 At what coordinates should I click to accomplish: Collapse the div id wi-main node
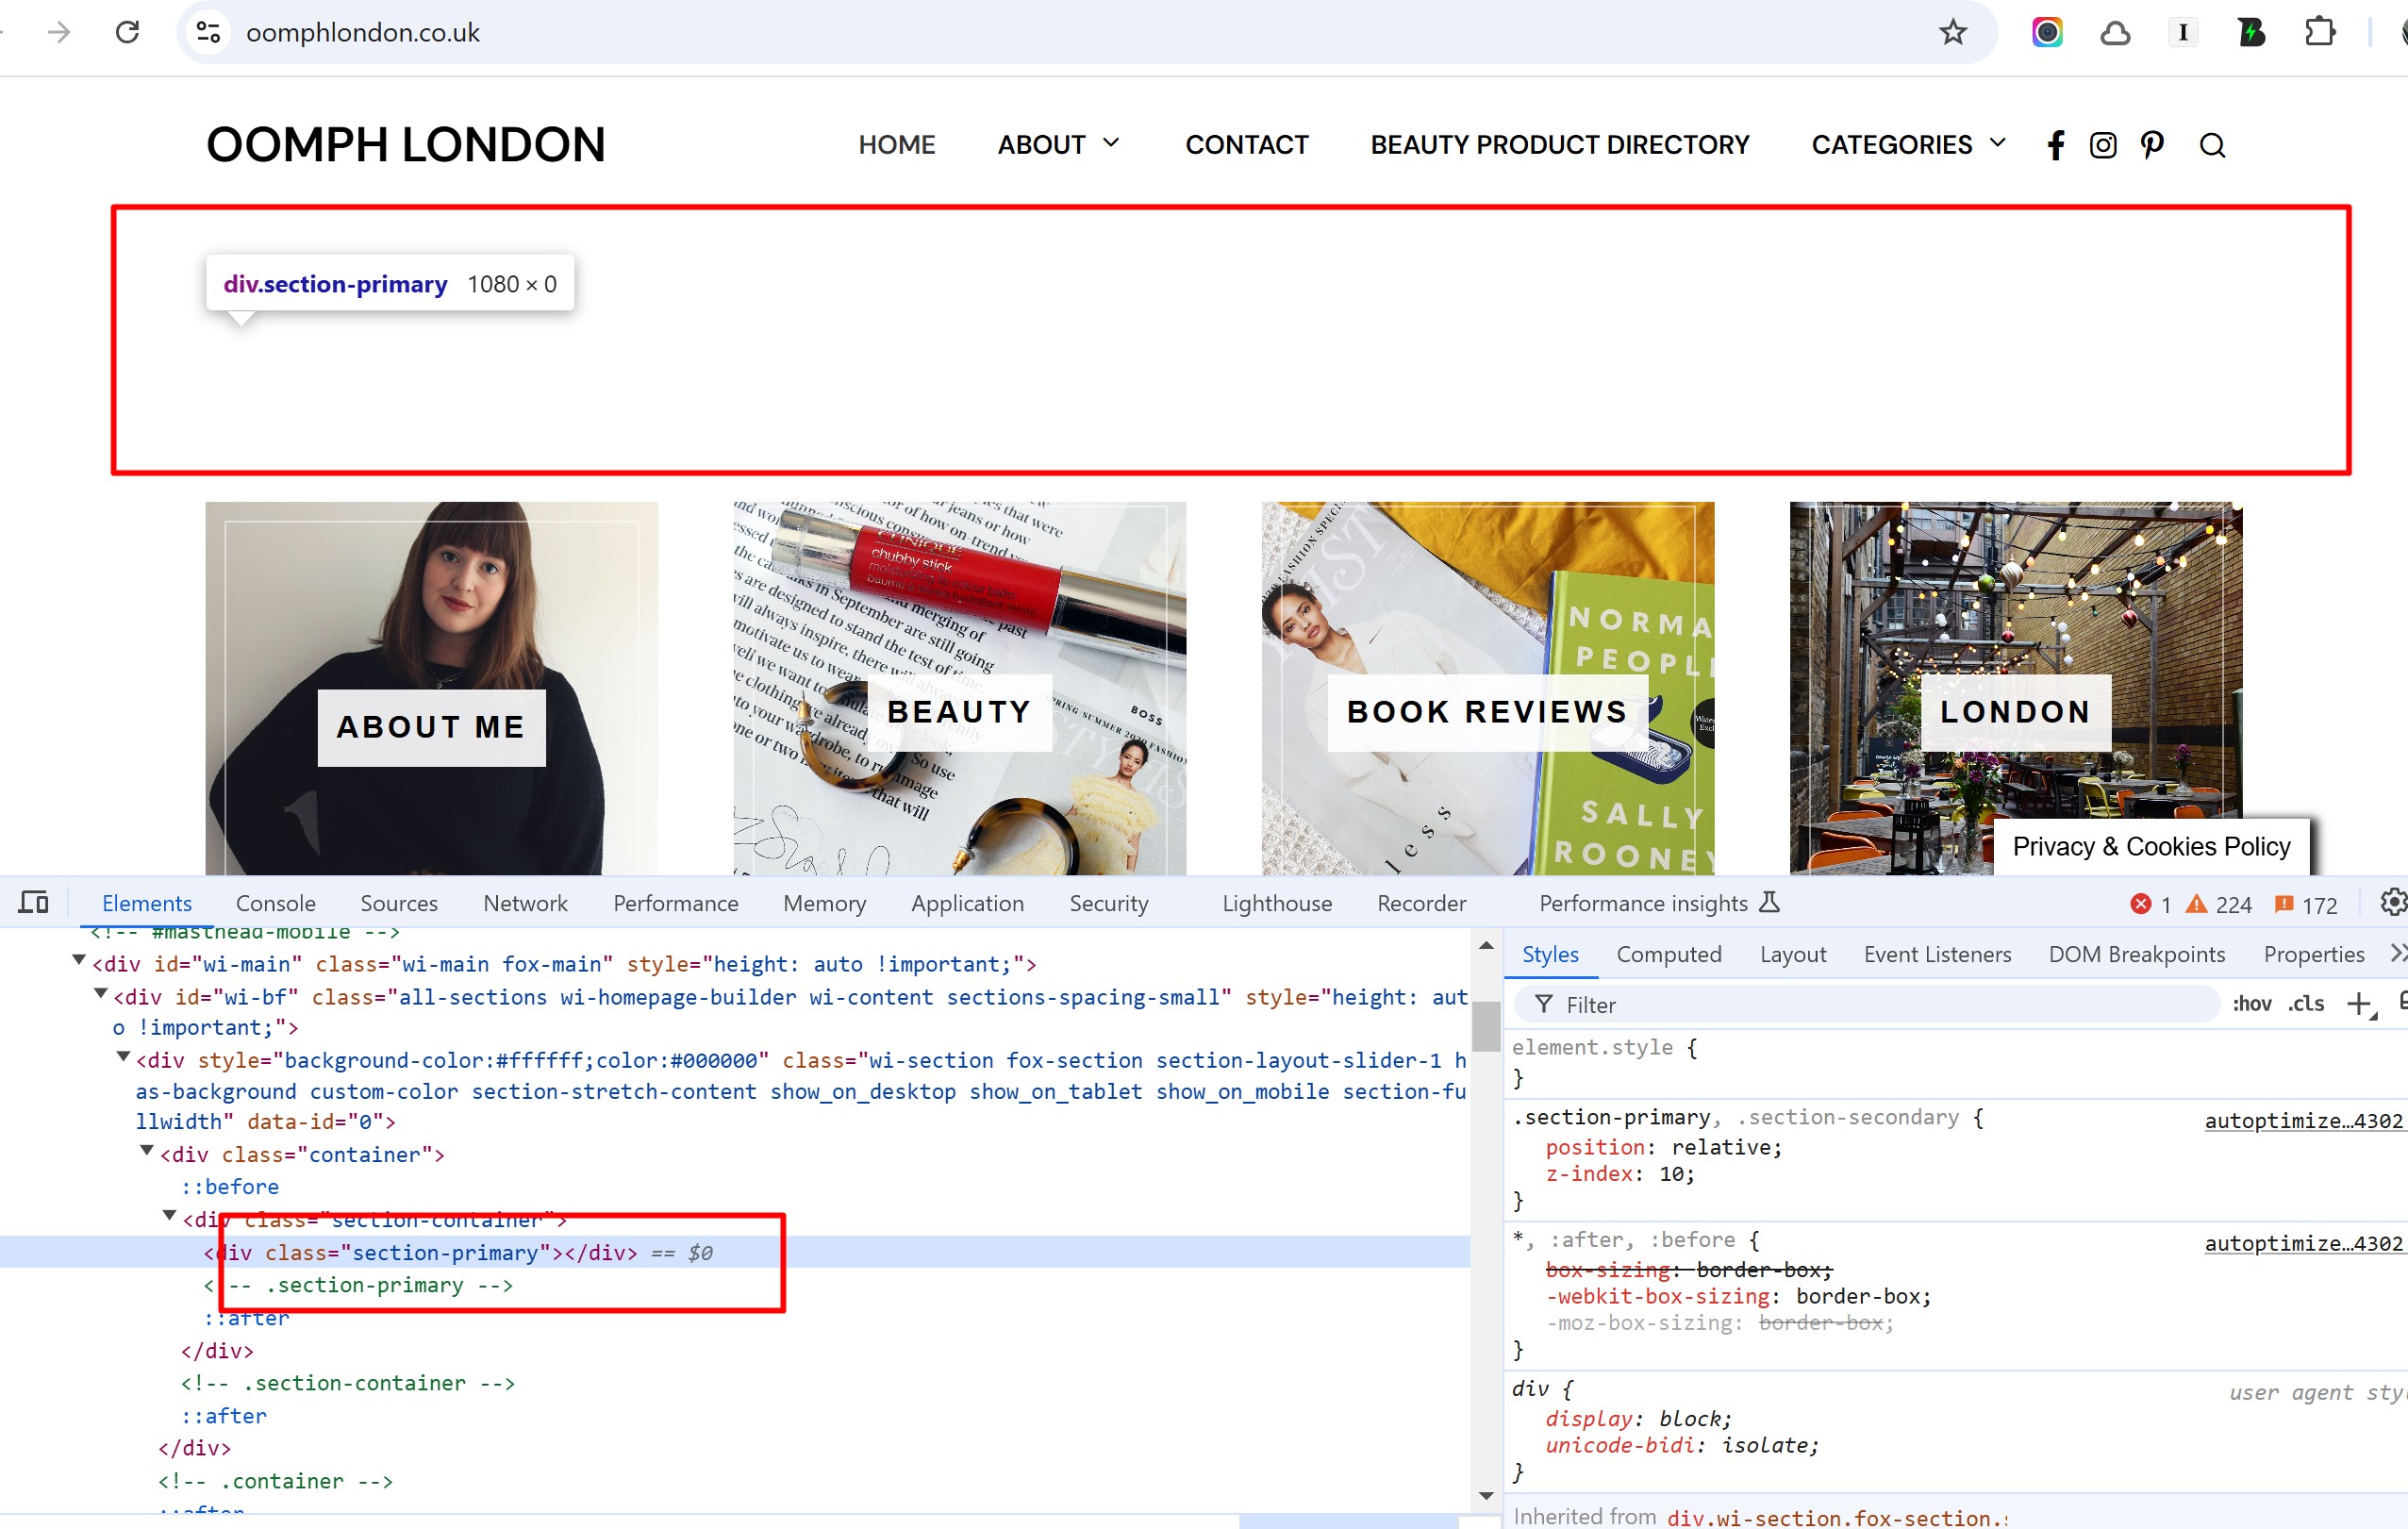[79, 961]
